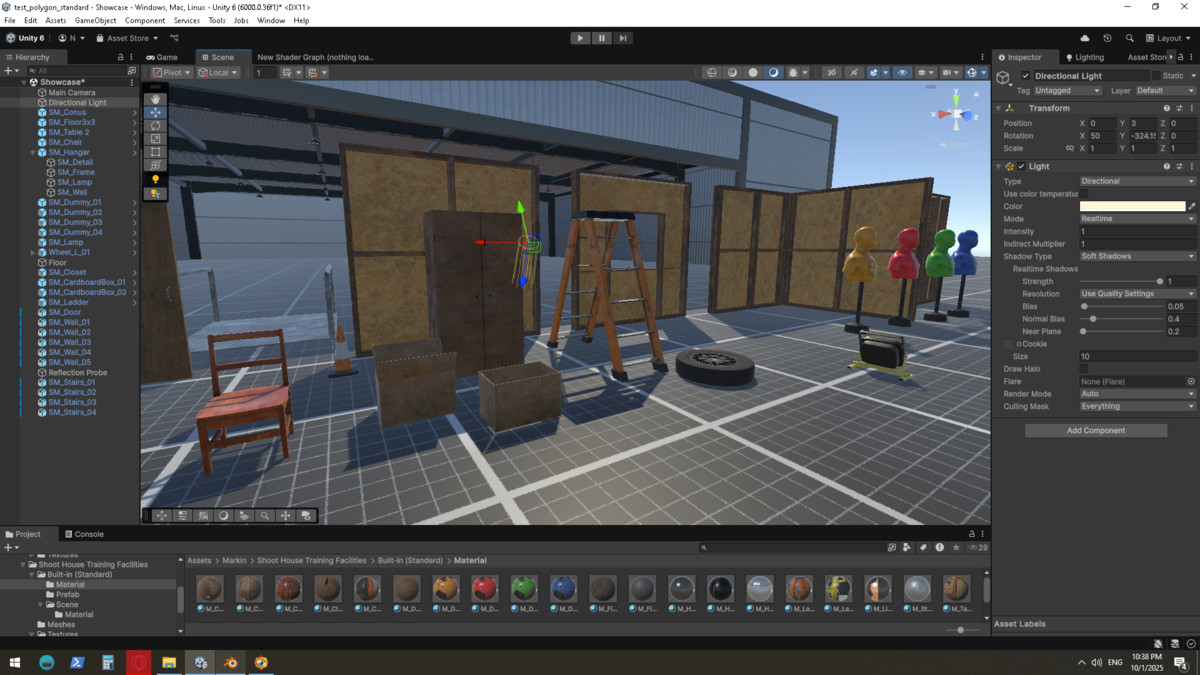Viewport: 1200px width, 675px height.
Task: Open the Blender icon in taskbar
Action: coord(231,662)
